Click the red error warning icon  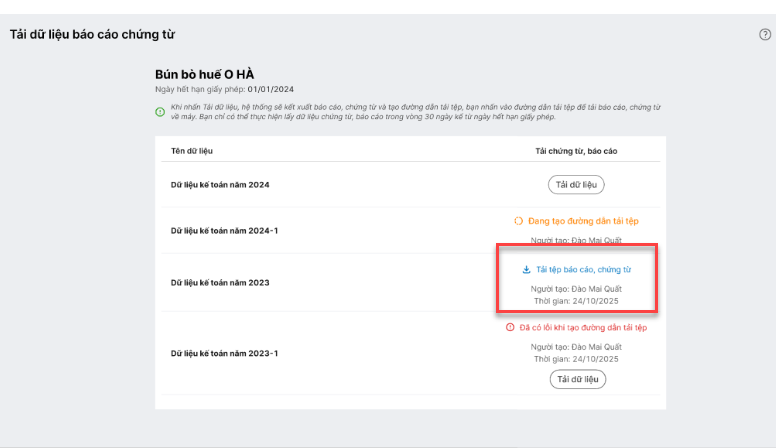coord(511,327)
